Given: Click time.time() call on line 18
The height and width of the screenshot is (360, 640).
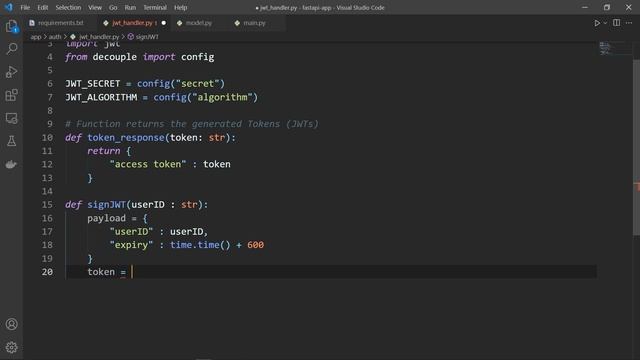Looking at the screenshot, I should pos(200,245).
